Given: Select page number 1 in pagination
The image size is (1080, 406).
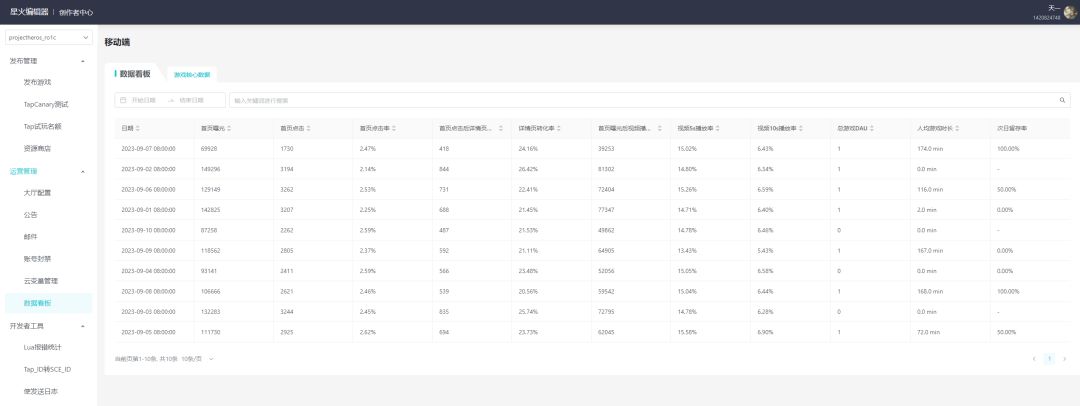Looking at the screenshot, I should click(x=1050, y=358).
